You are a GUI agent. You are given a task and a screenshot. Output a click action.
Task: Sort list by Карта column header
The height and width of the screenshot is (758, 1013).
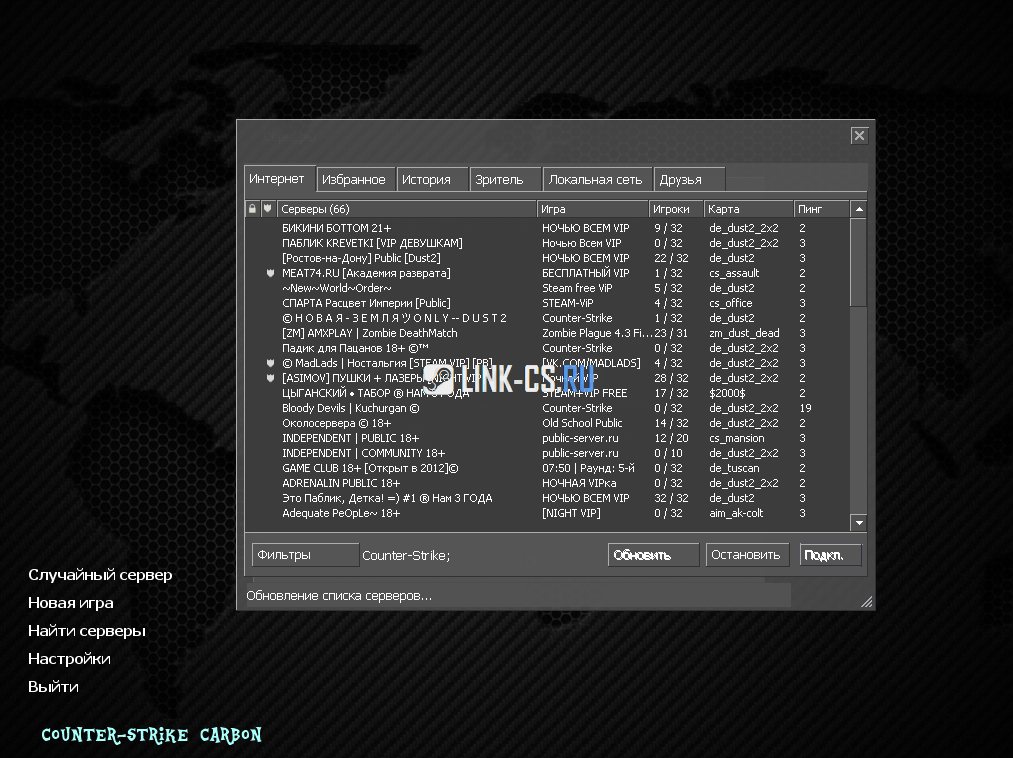tap(747, 209)
